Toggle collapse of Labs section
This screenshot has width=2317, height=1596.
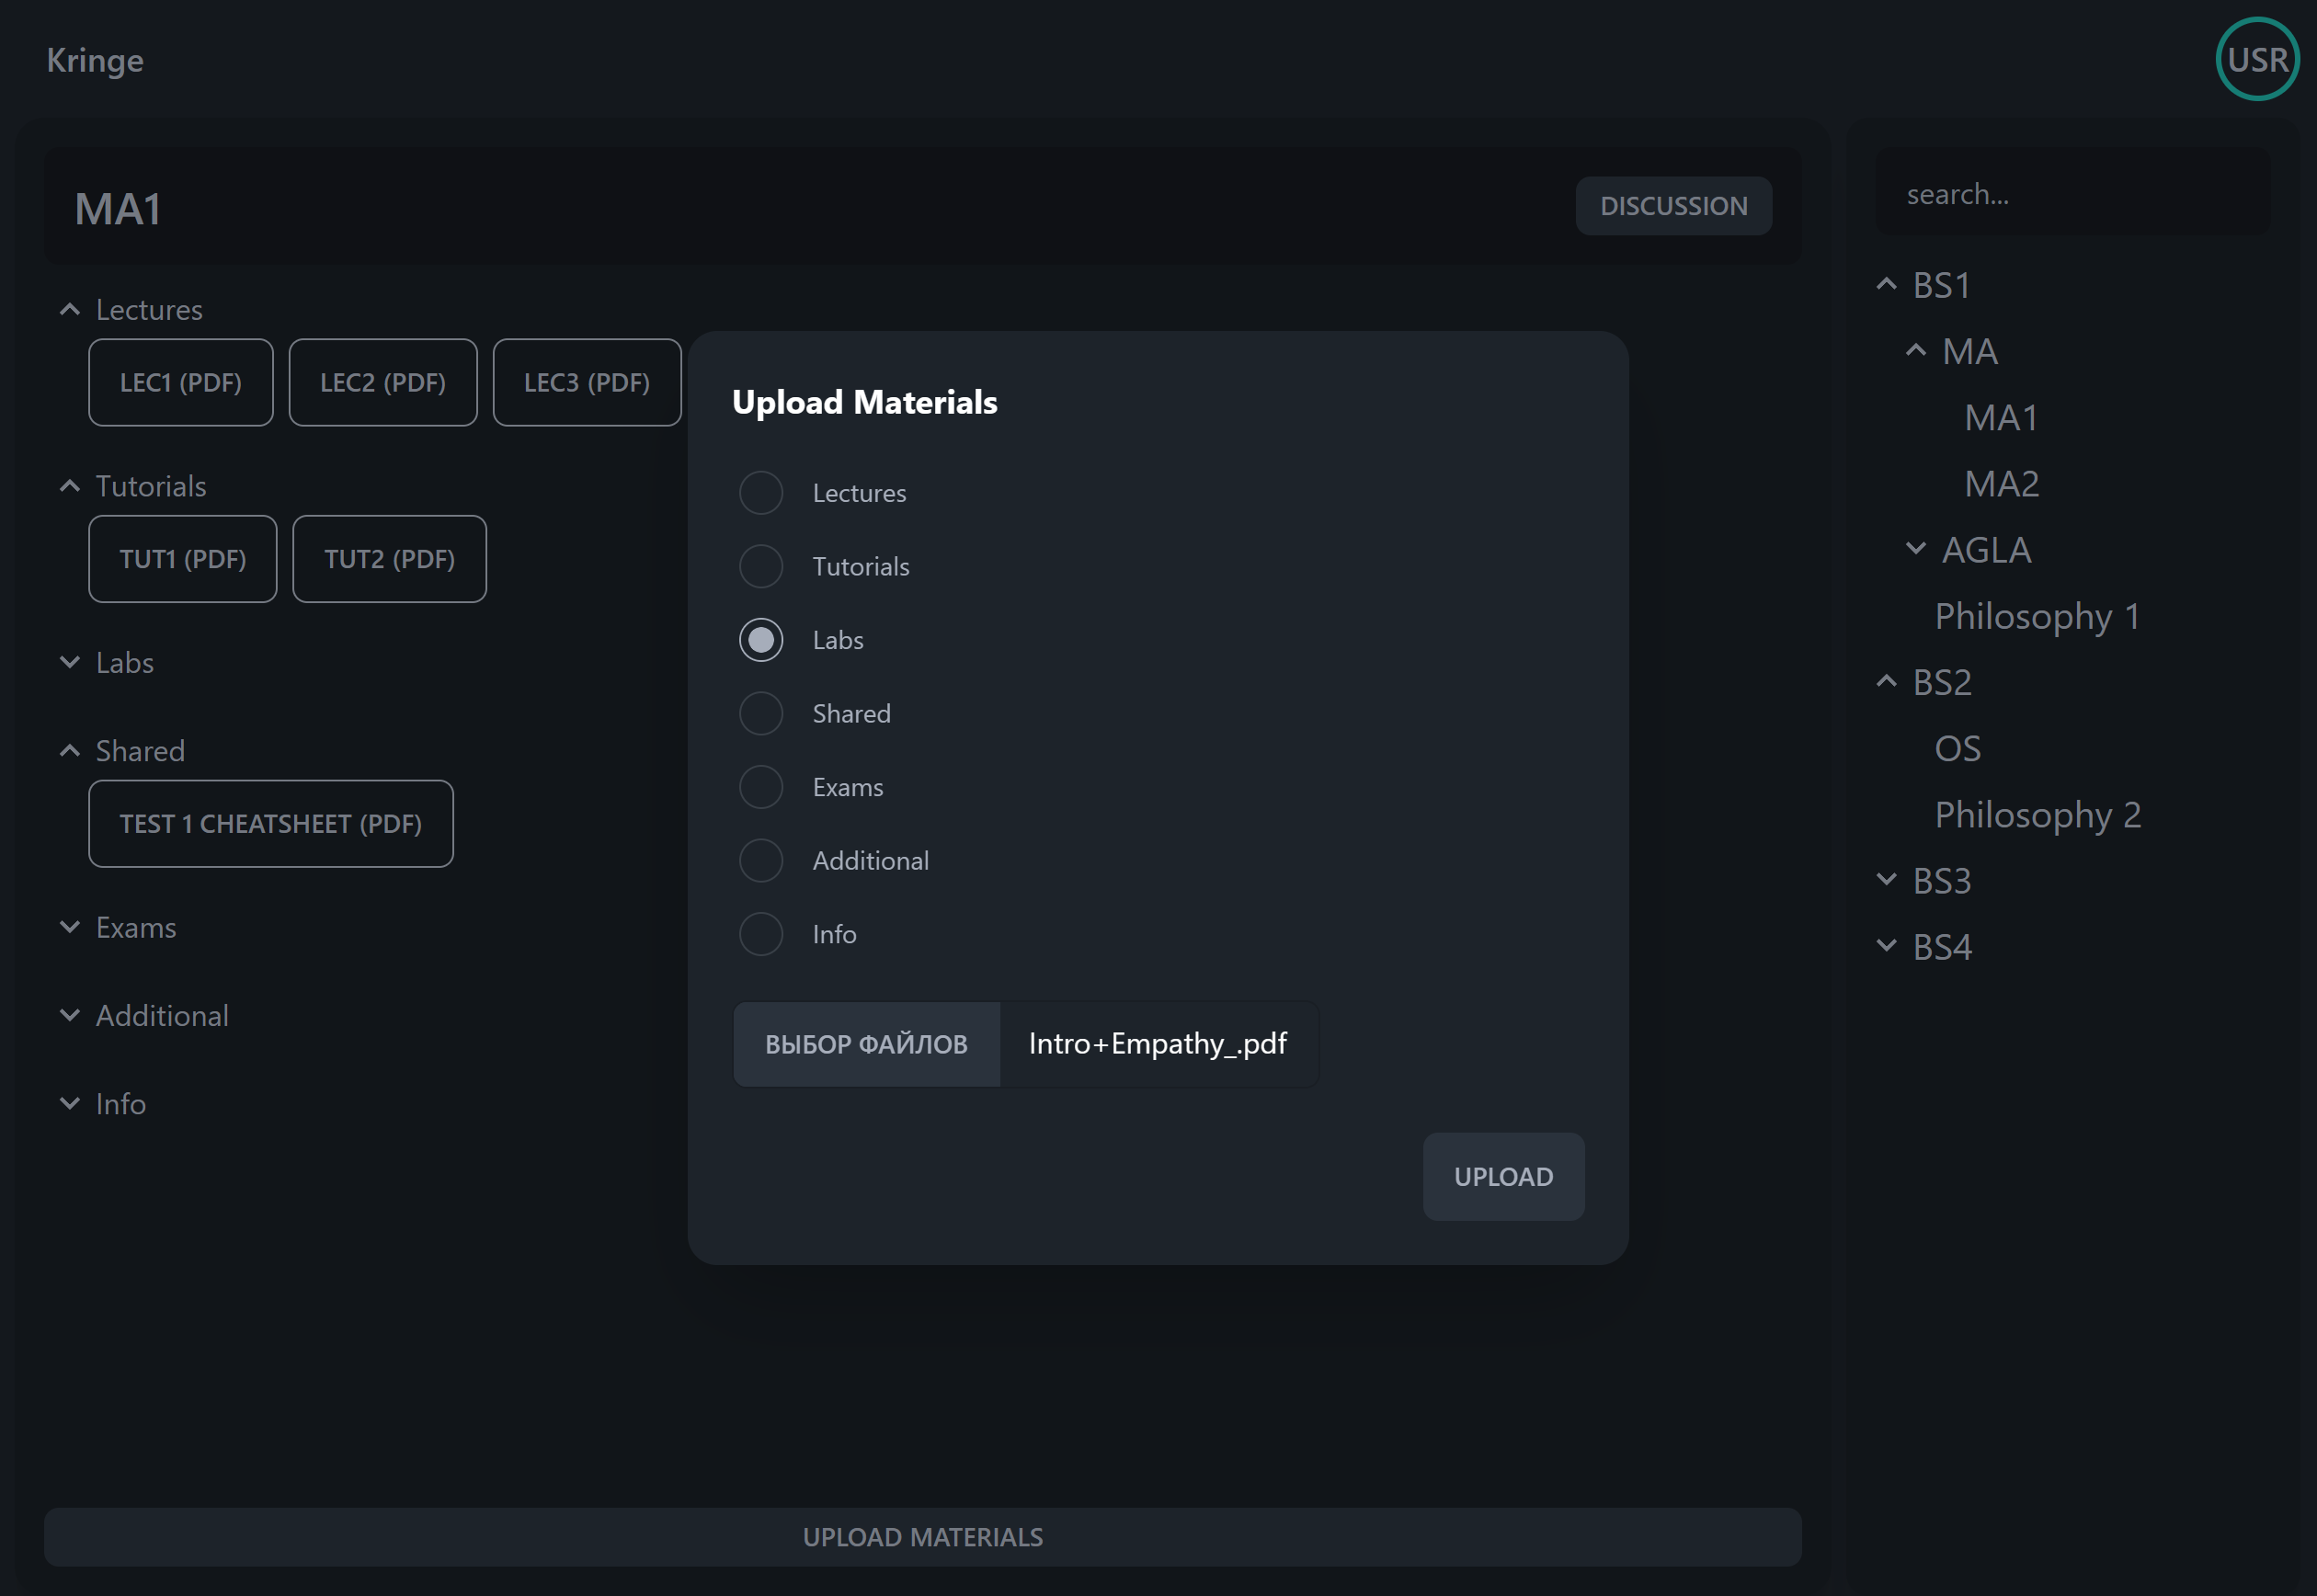[x=67, y=662]
